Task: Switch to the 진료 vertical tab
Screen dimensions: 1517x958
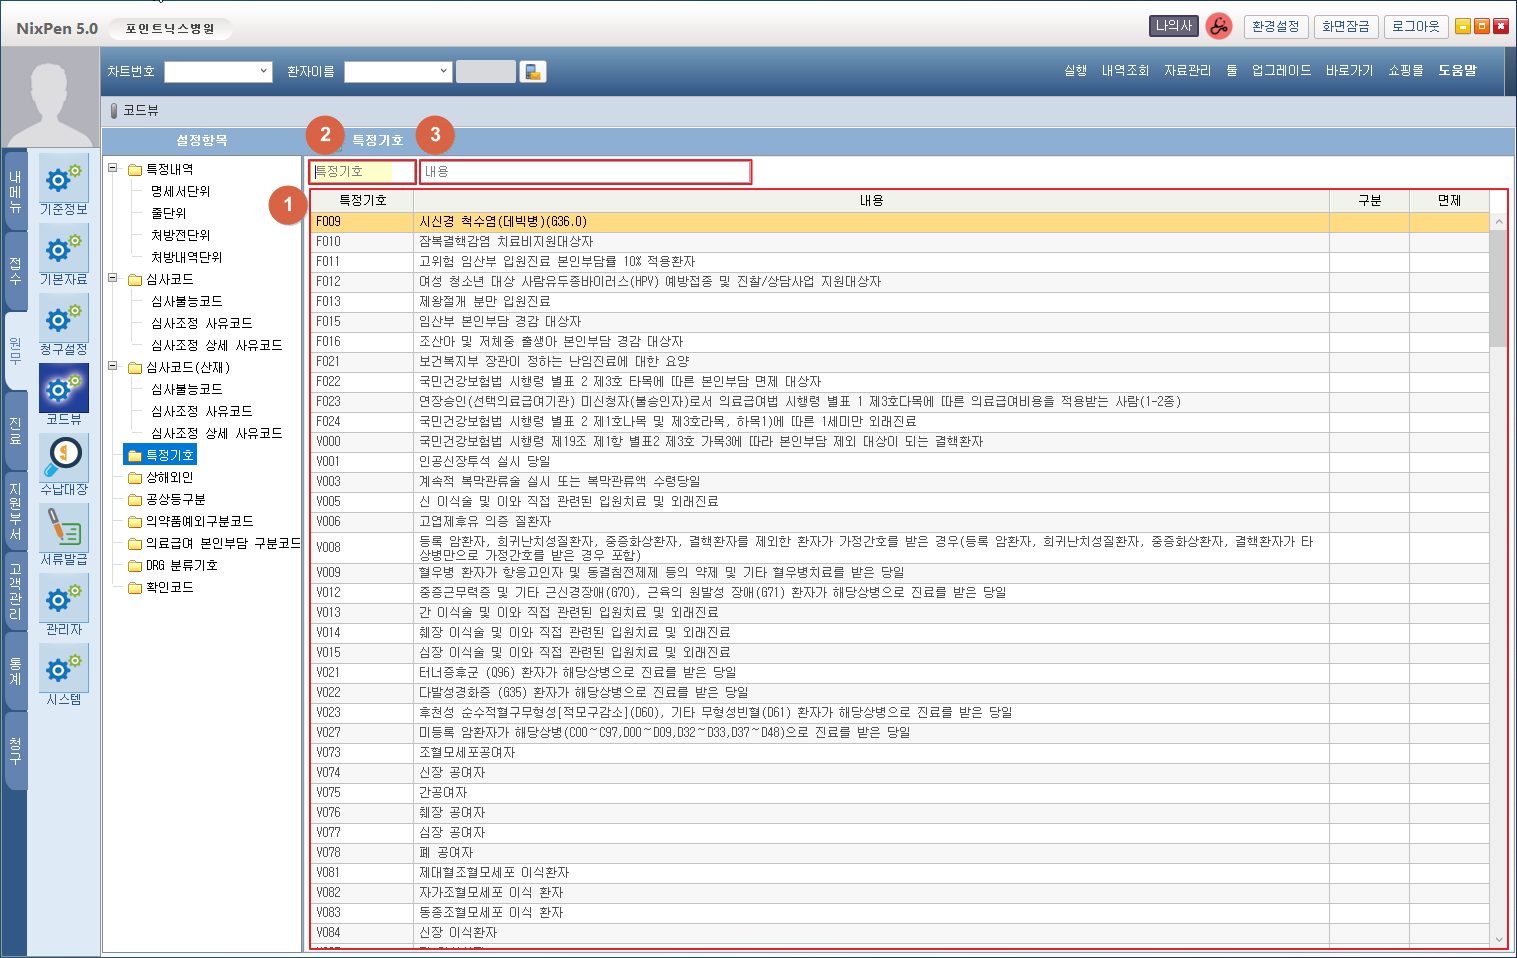Action: coord(15,431)
